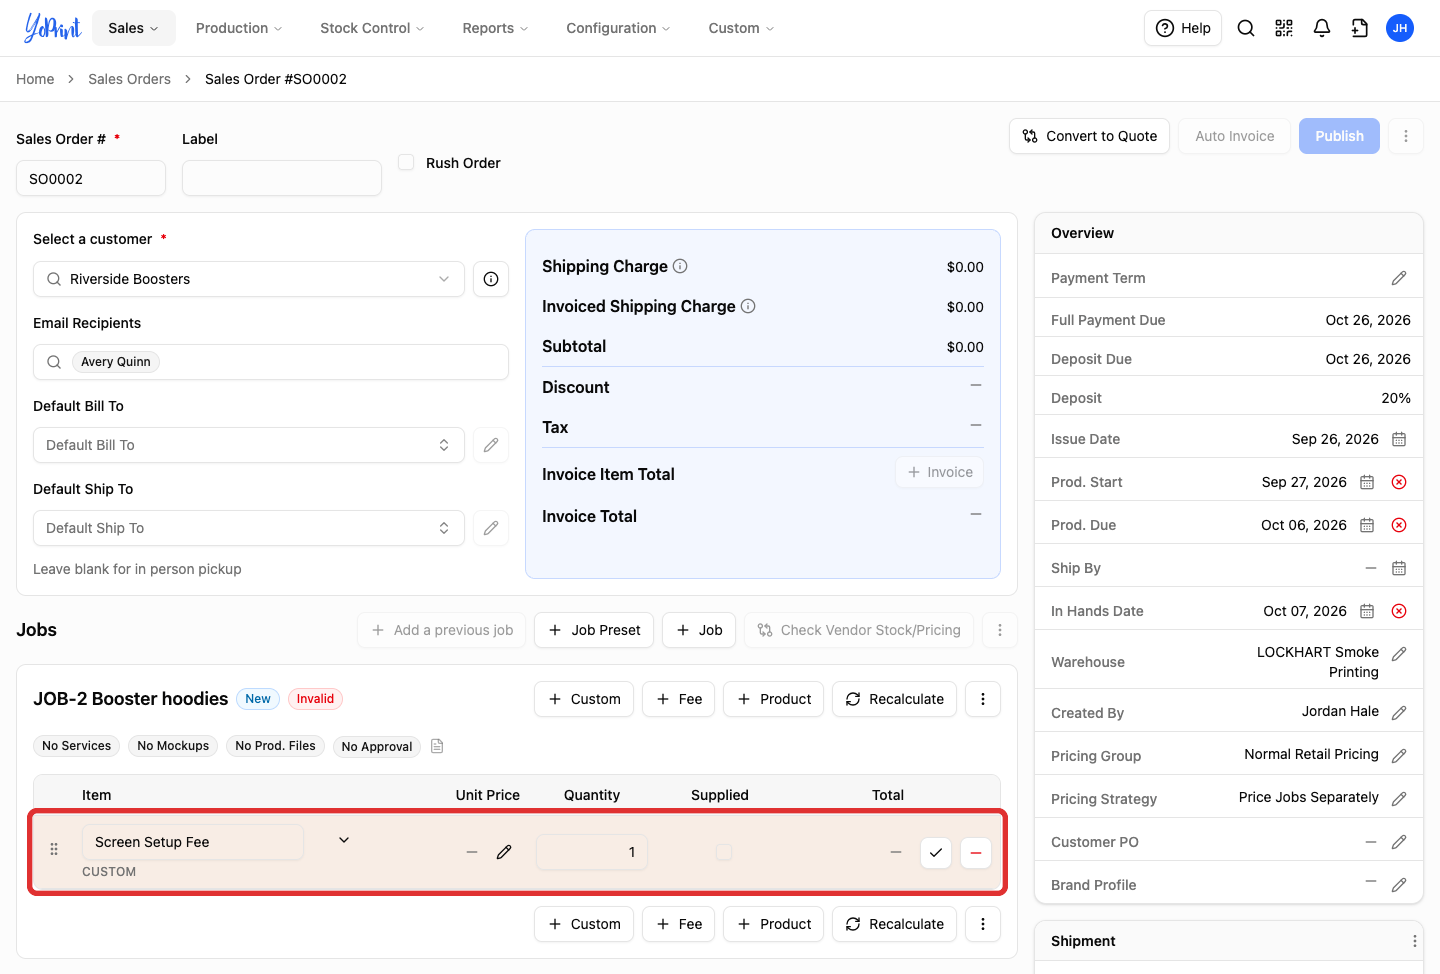Add a Job Preset
The width and height of the screenshot is (1440, 974).
click(x=594, y=630)
